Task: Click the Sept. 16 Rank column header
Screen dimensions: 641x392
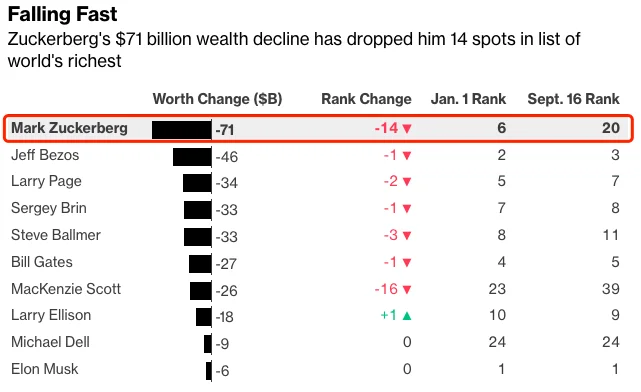Action: (574, 99)
